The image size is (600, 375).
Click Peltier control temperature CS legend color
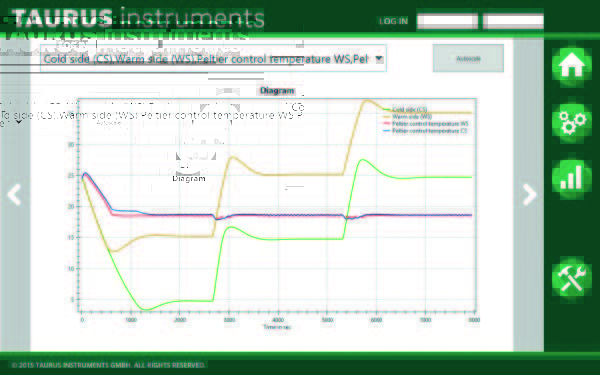[386, 131]
